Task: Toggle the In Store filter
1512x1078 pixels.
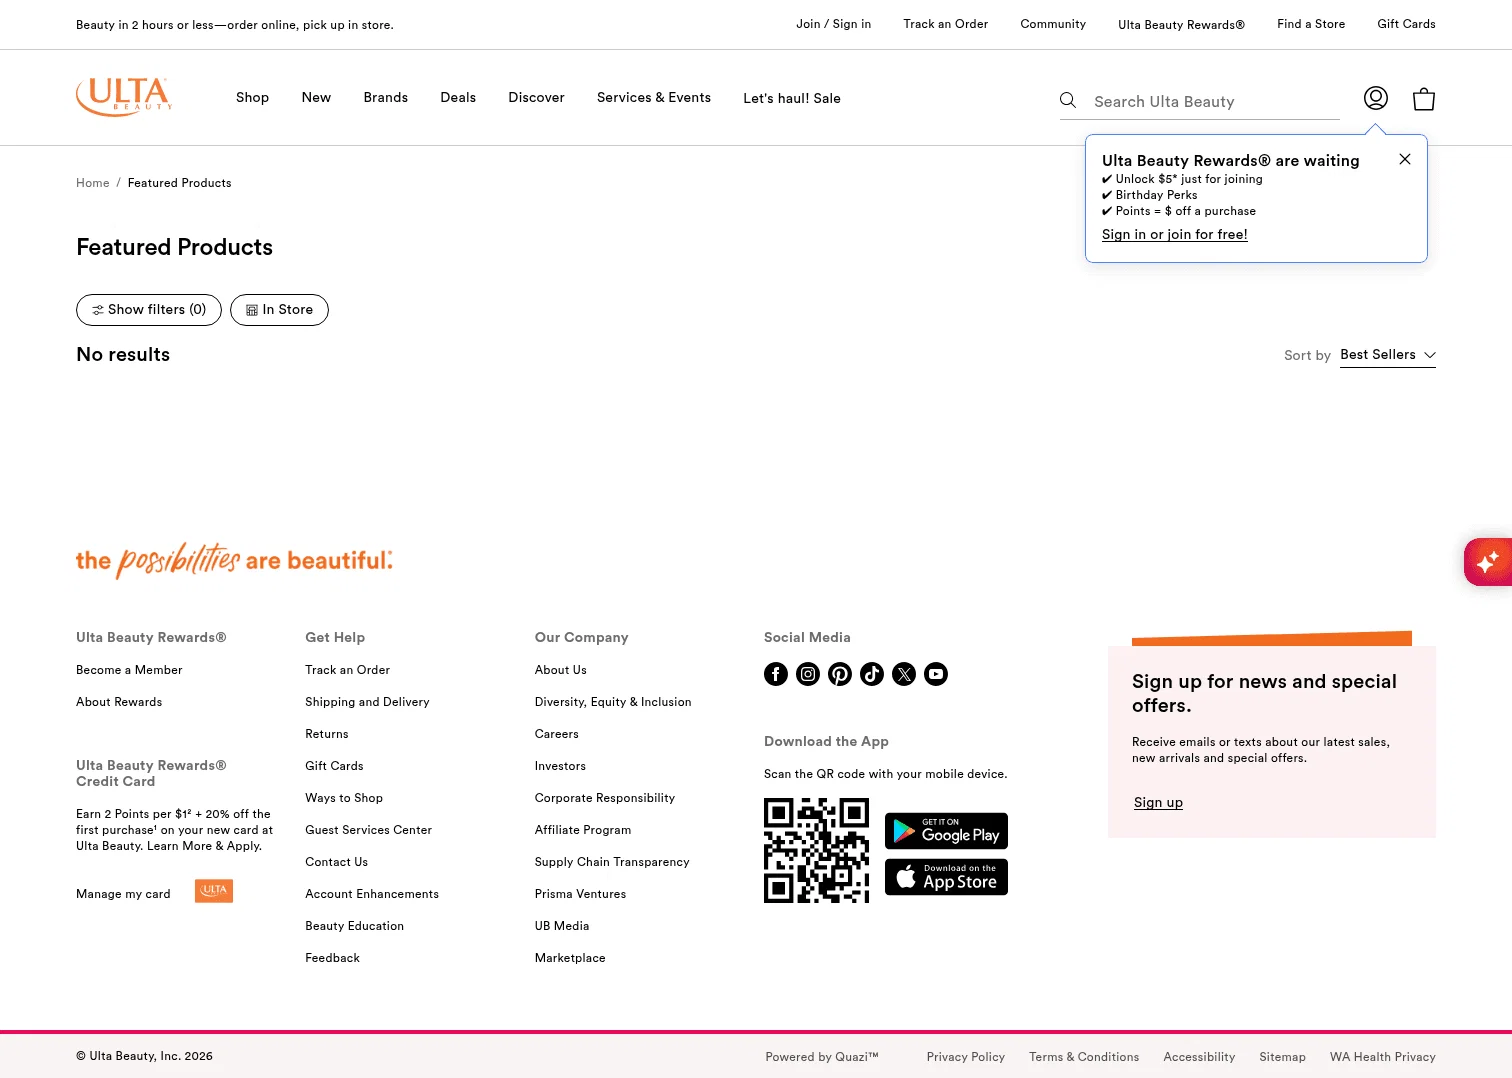Action: click(279, 310)
